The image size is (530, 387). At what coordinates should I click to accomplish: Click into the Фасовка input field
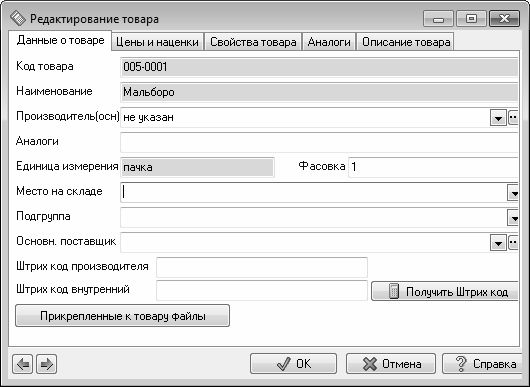click(x=433, y=167)
